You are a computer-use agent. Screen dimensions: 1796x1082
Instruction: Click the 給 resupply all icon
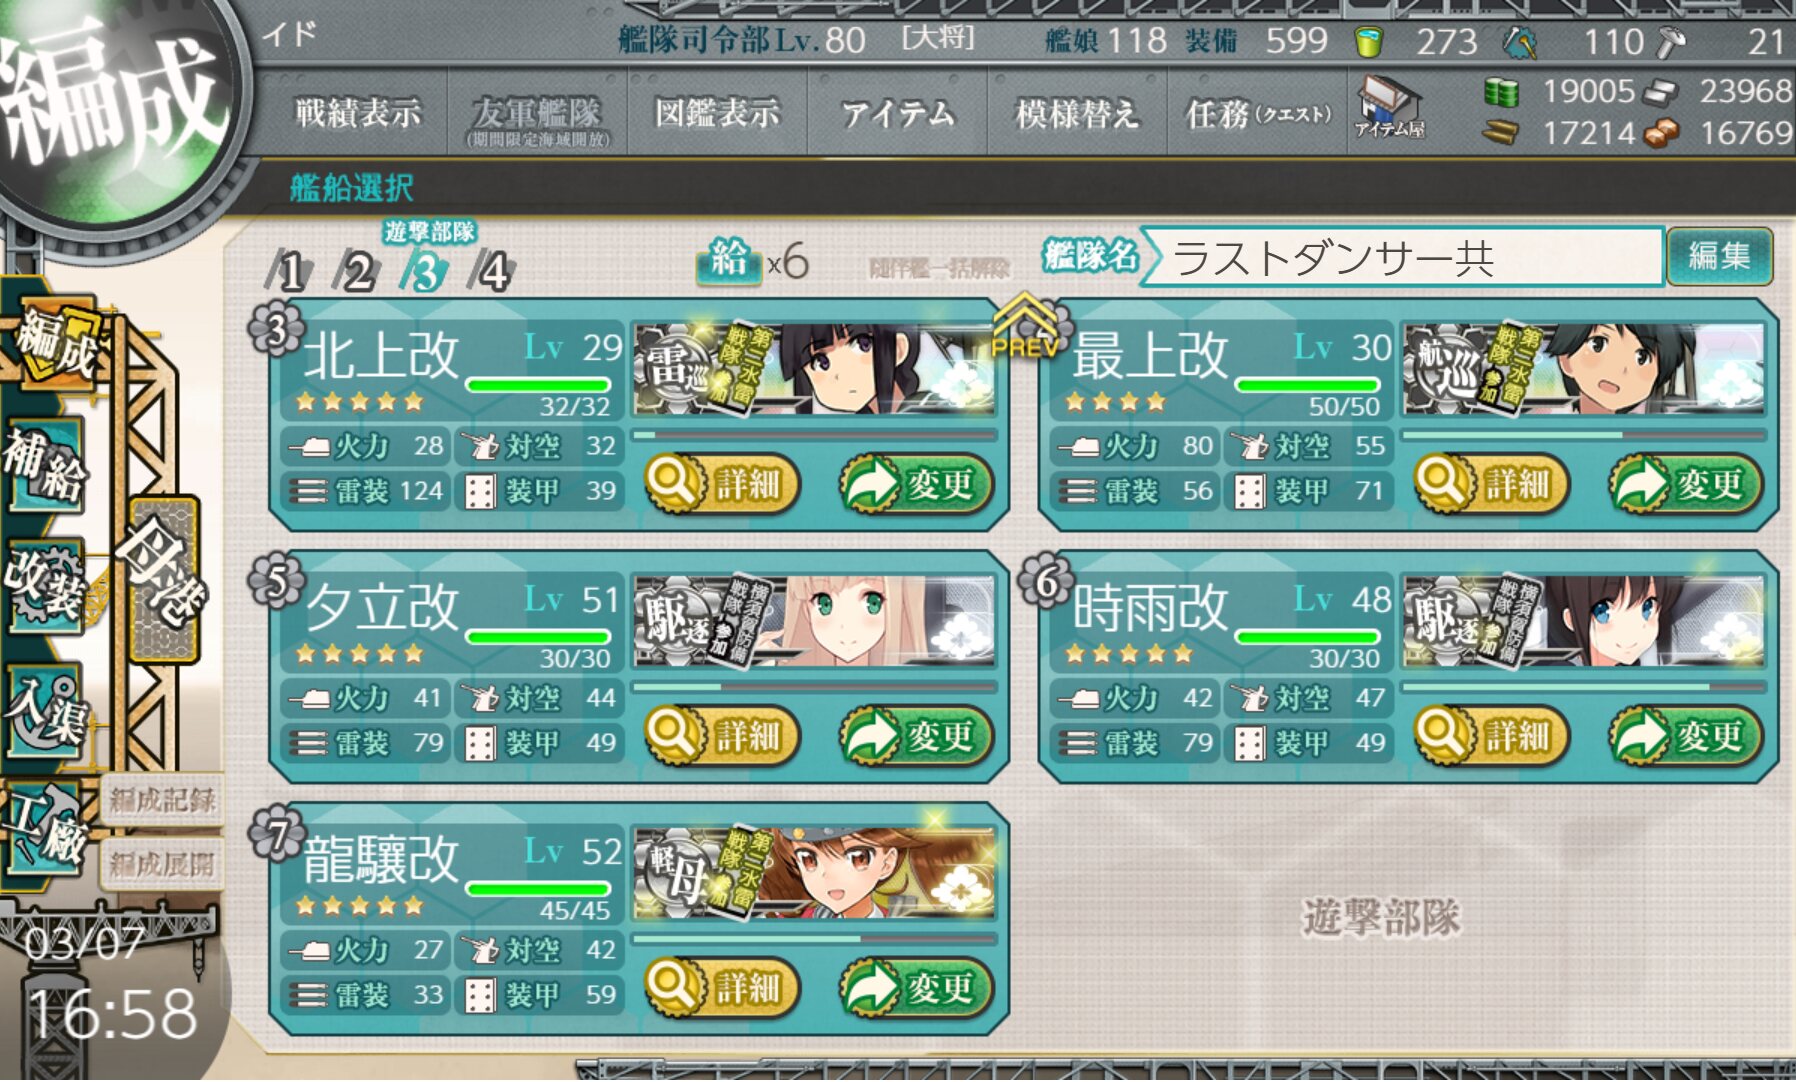728,260
